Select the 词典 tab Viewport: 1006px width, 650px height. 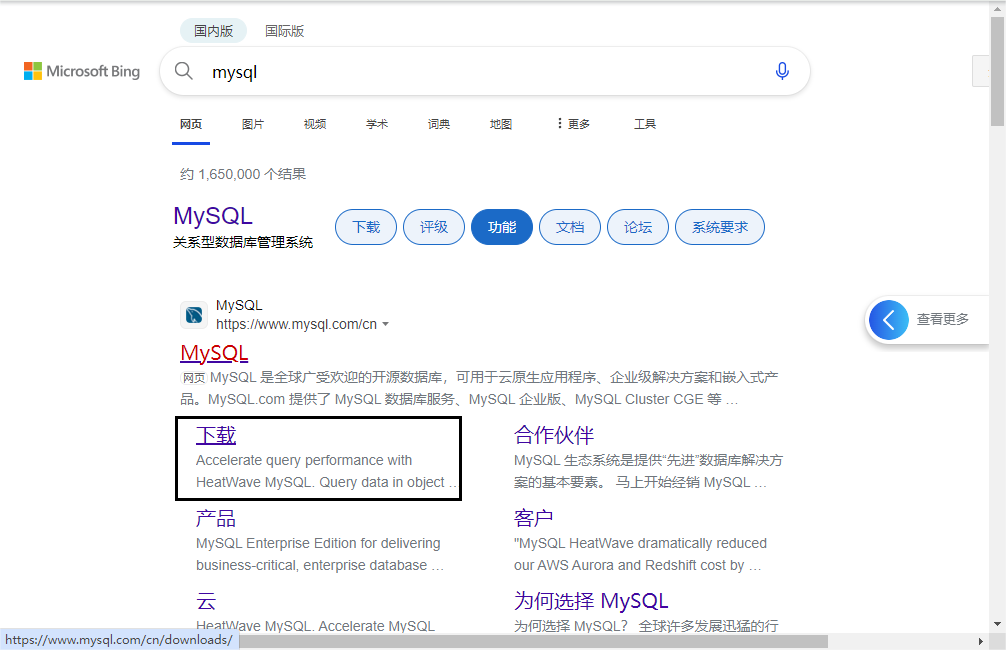[x=439, y=124]
